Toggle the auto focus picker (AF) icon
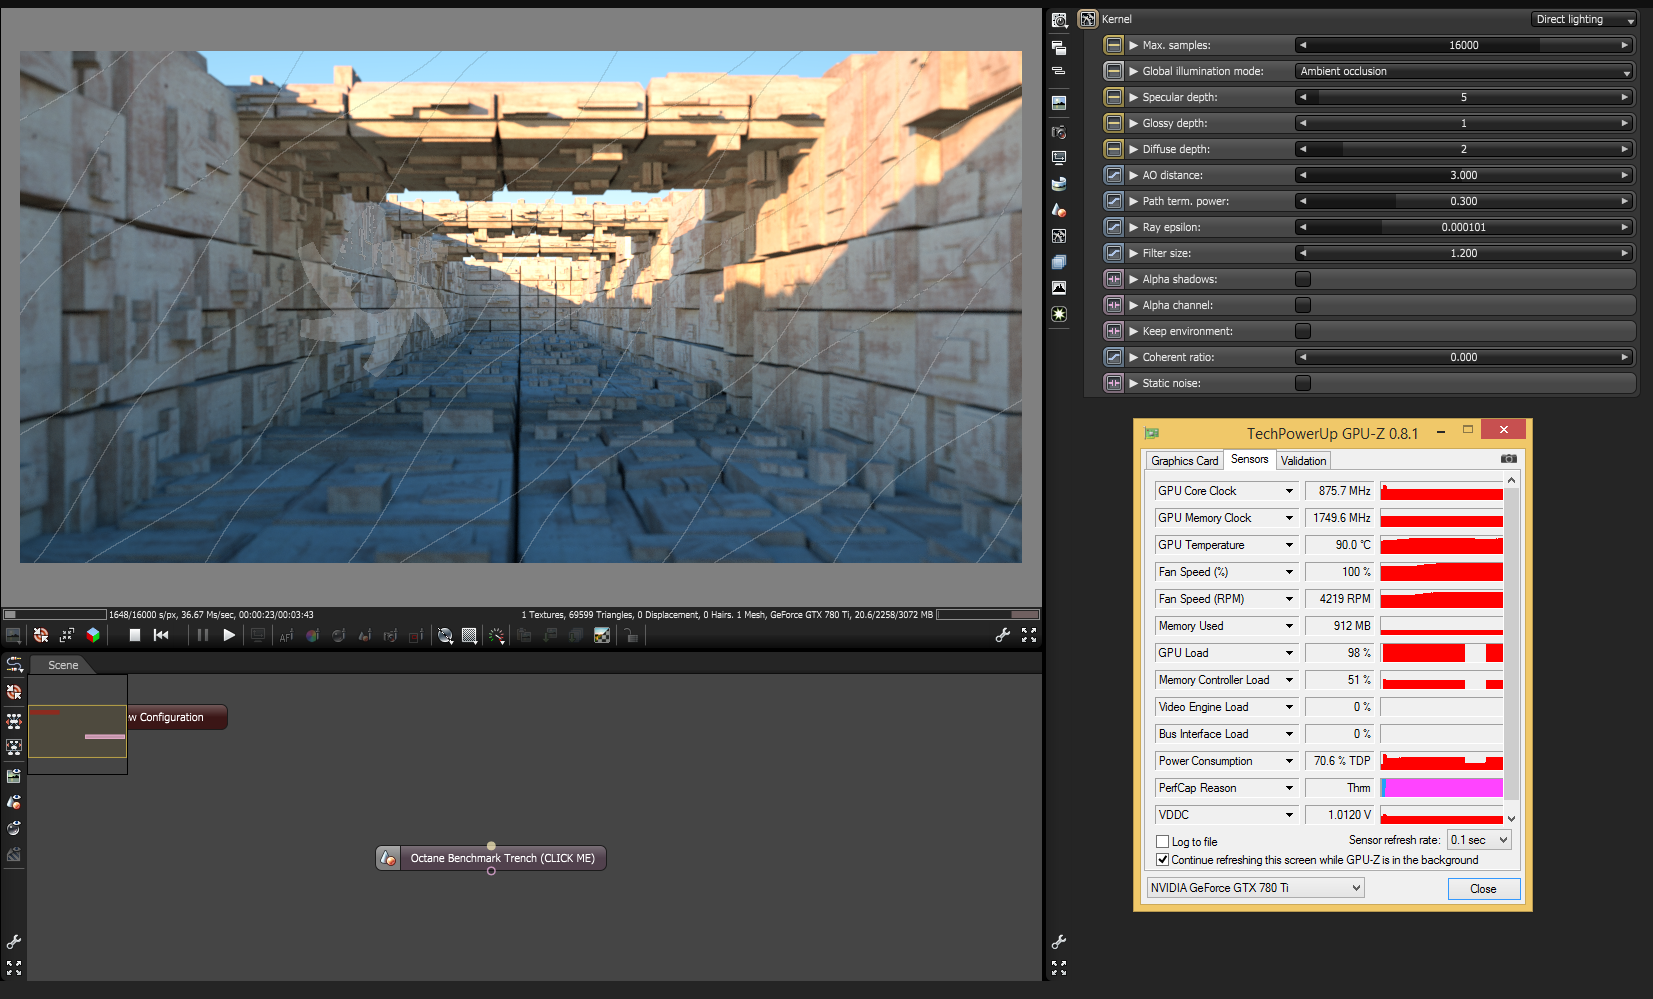1653x999 pixels. pyautogui.click(x=286, y=635)
